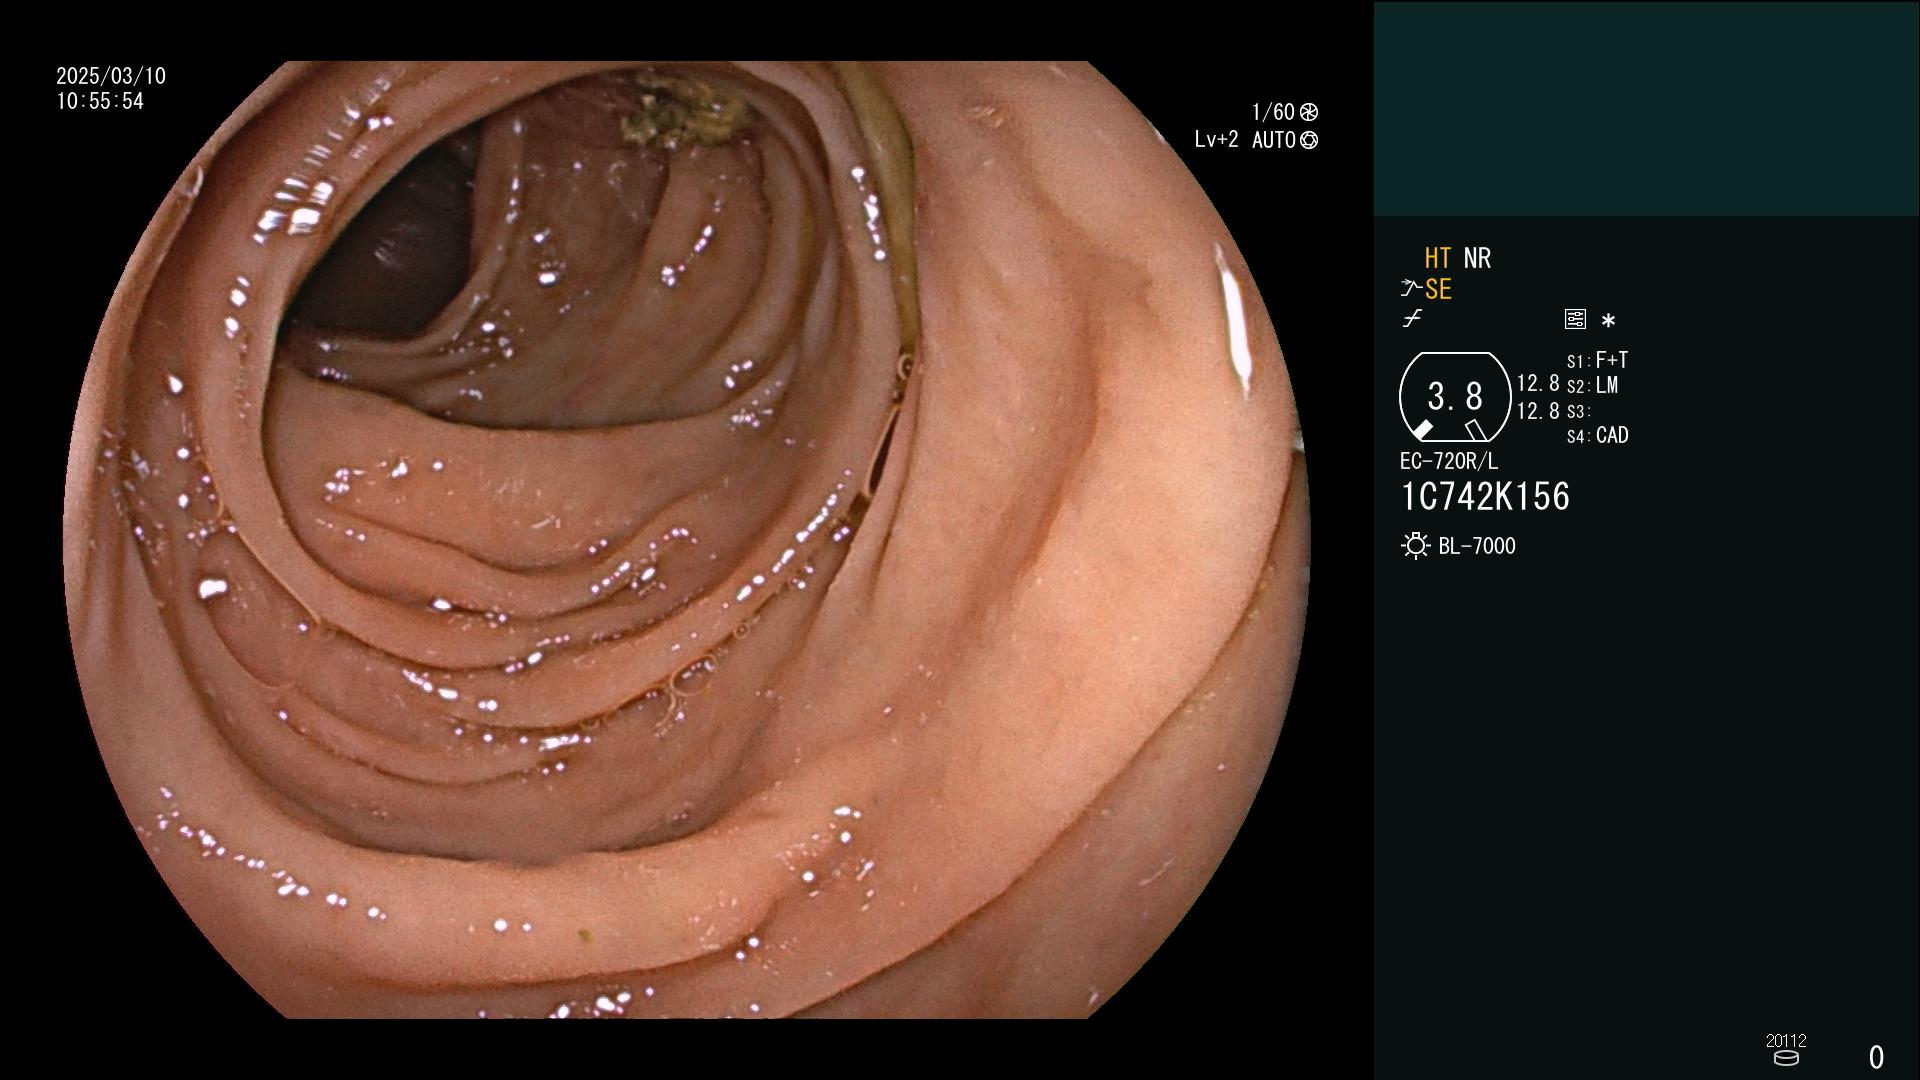1920x1080 pixels.
Task: Click the Lv+2 brightness level text
Action: tap(1216, 140)
